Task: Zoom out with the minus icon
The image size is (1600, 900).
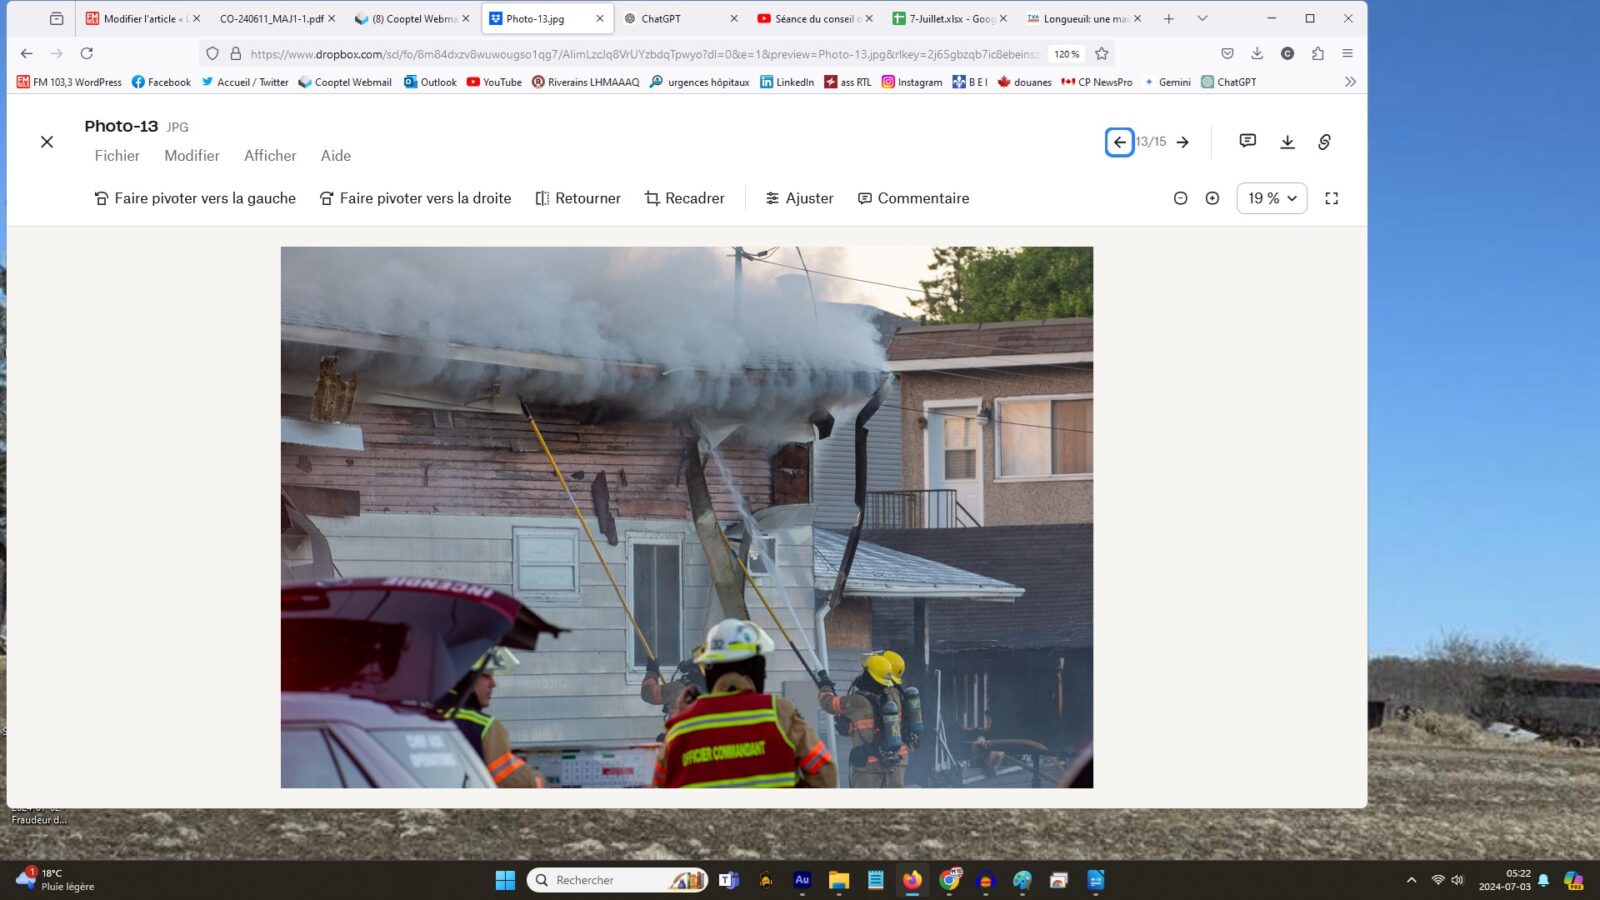Action: (x=1180, y=198)
